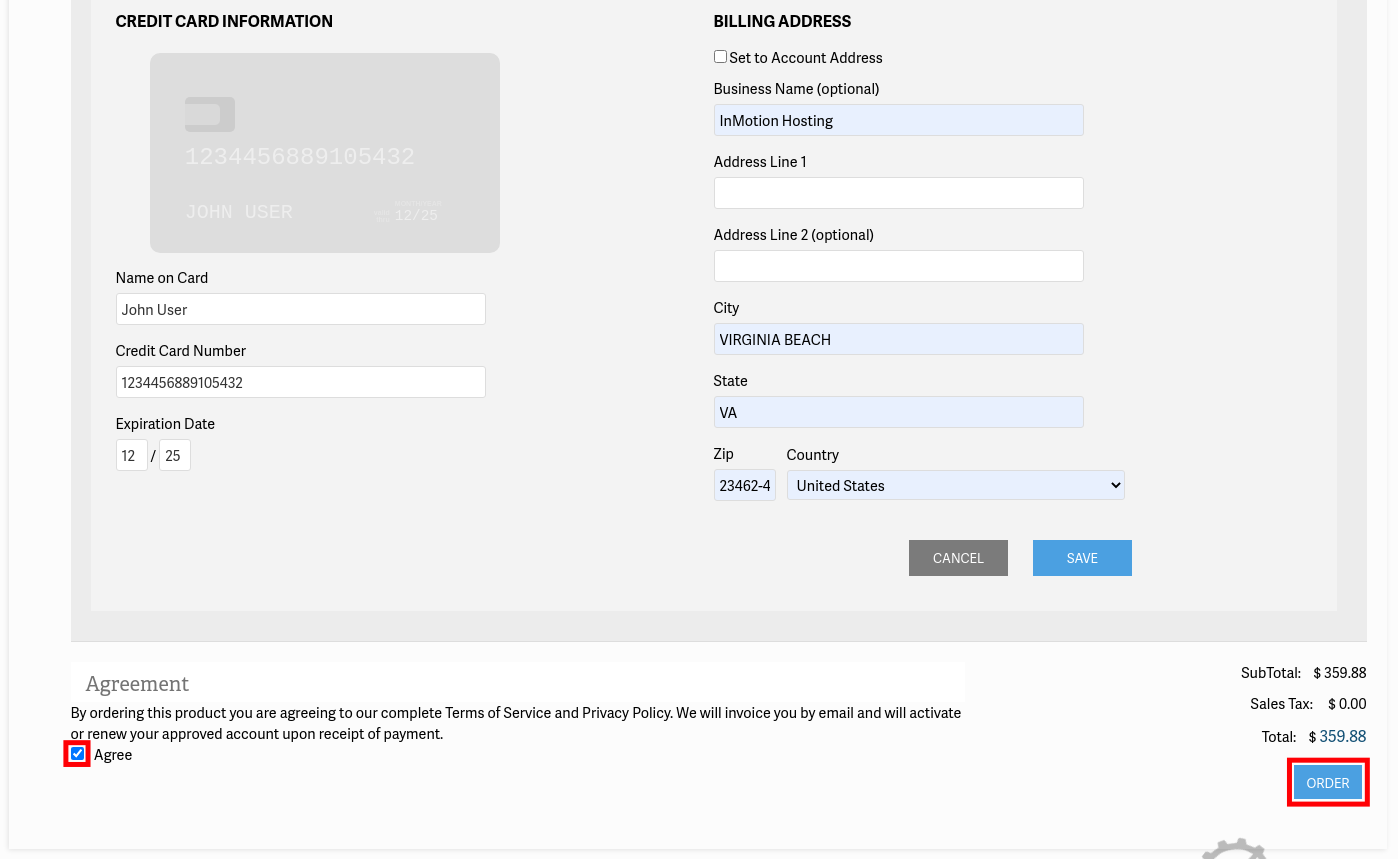Open the Country dropdown

(955, 486)
